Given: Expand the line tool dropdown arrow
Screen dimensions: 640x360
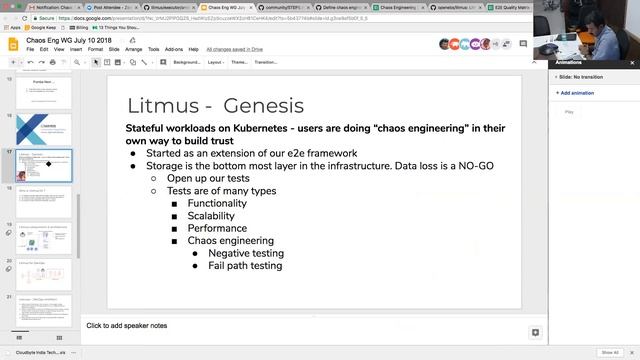Looking at the screenshot, I should (152, 62).
